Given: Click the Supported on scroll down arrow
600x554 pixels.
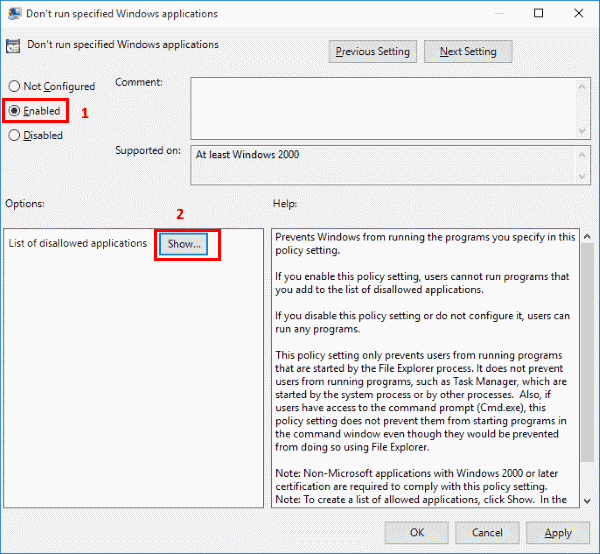Looking at the screenshot, I should 582,176.
